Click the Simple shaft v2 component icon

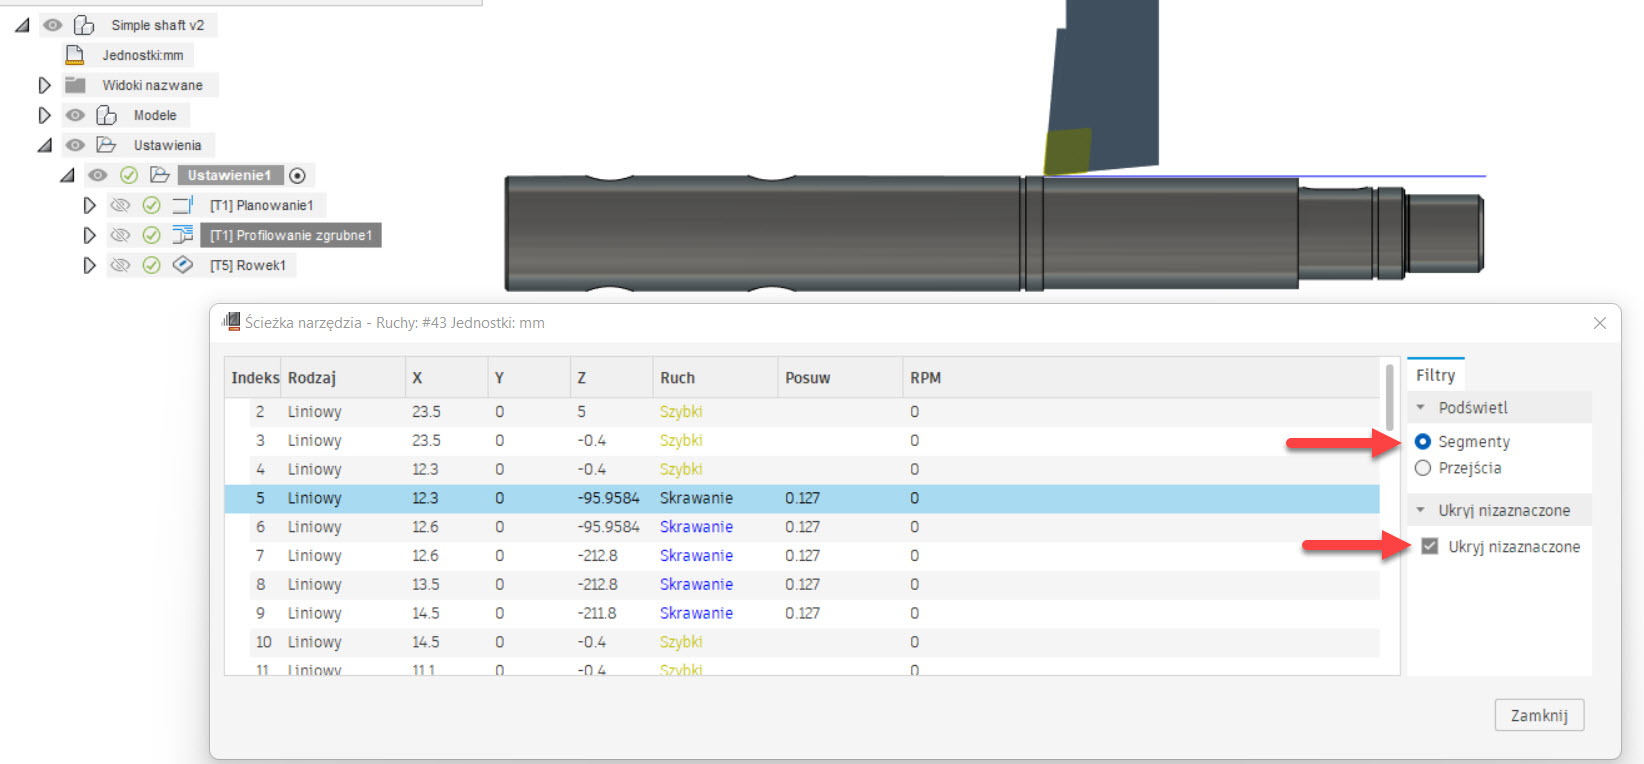84,25
